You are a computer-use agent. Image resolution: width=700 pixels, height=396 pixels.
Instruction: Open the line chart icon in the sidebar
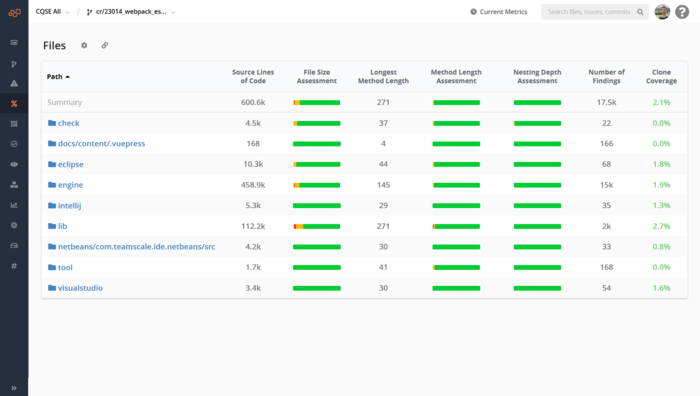tap(14, 205)
